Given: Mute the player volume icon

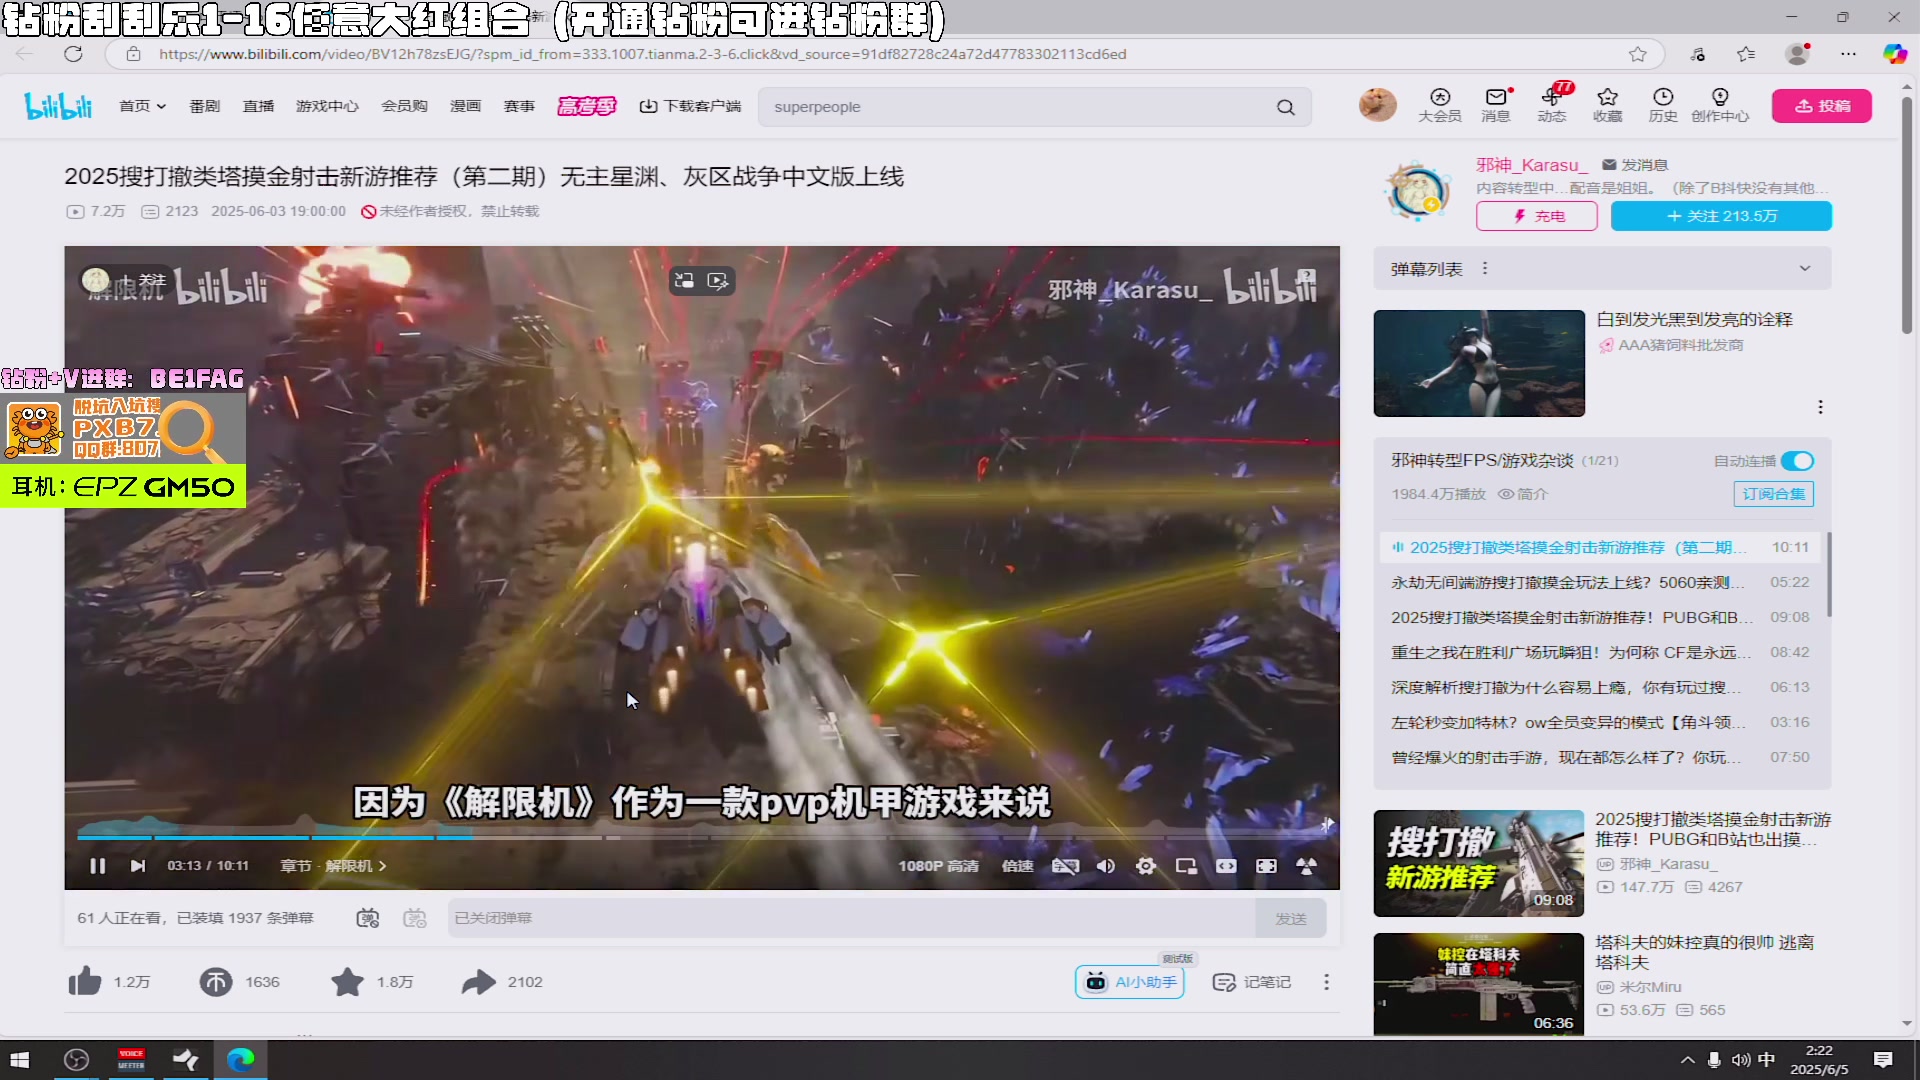Looking at the screenshot, I should pos(1105,866).
